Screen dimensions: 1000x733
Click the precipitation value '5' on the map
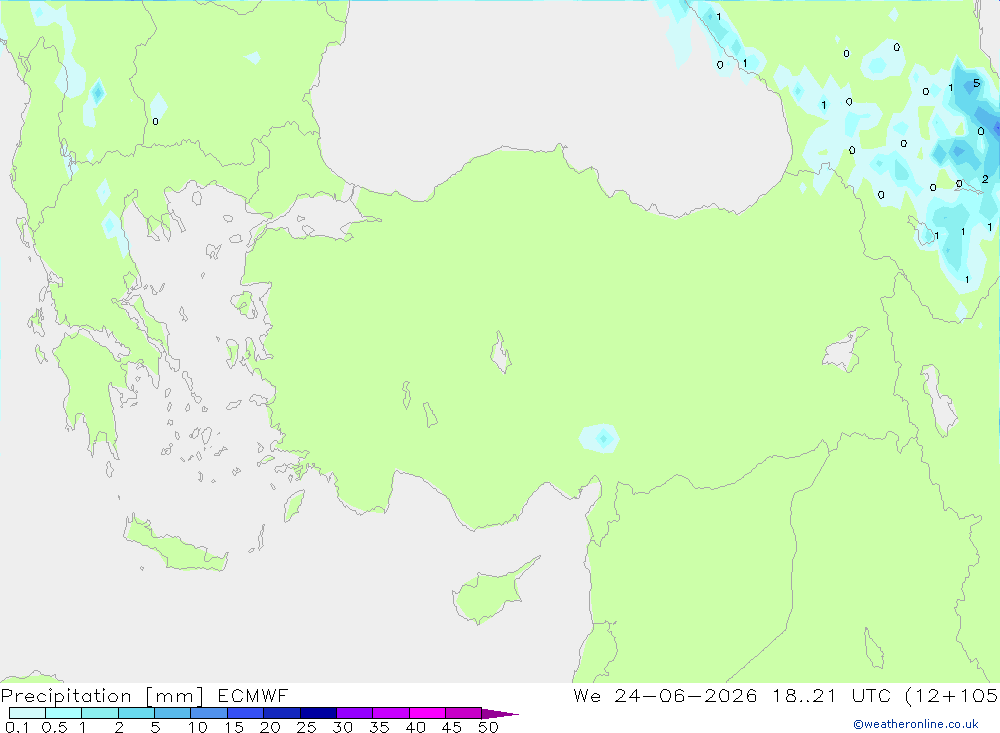click(x=976, y=84)
